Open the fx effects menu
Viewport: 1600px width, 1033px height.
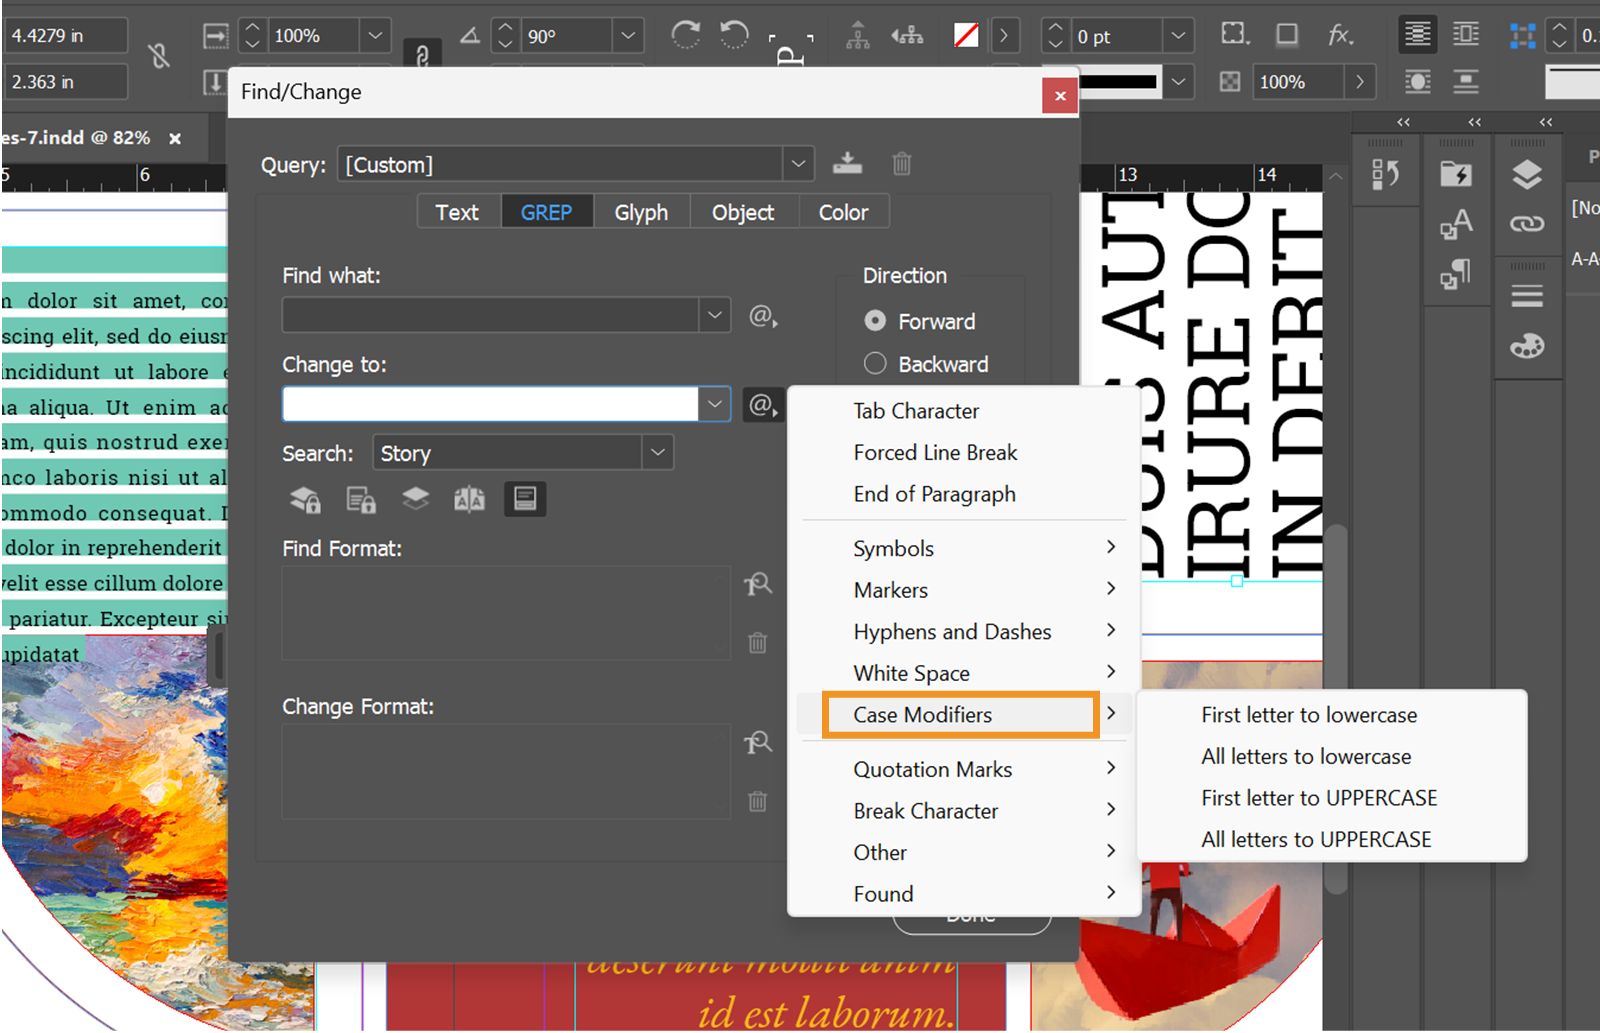pos(1340,35)
